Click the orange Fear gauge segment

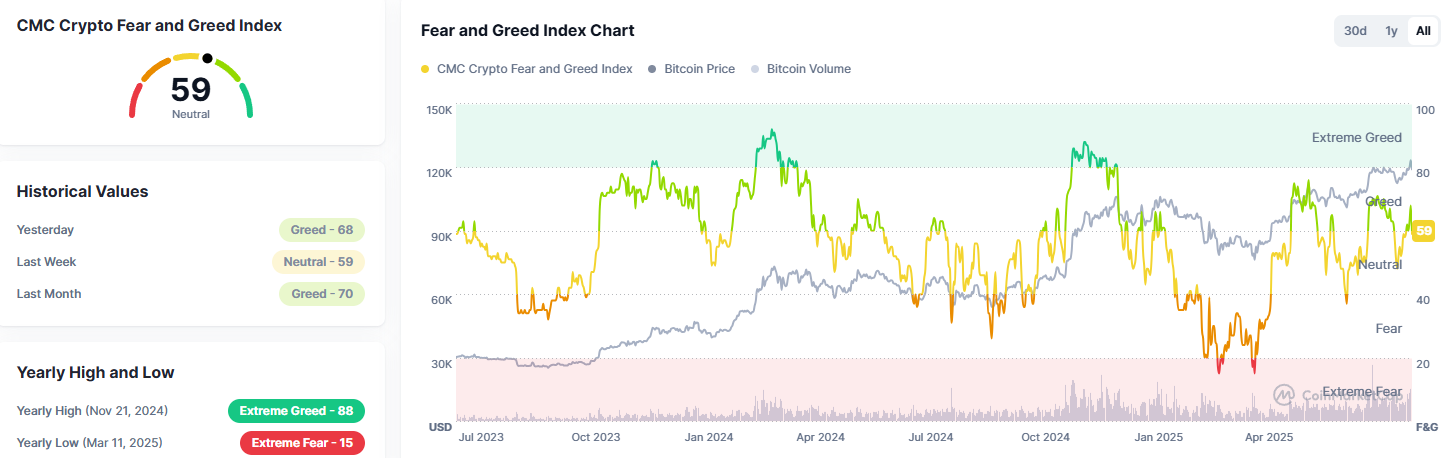155,69
